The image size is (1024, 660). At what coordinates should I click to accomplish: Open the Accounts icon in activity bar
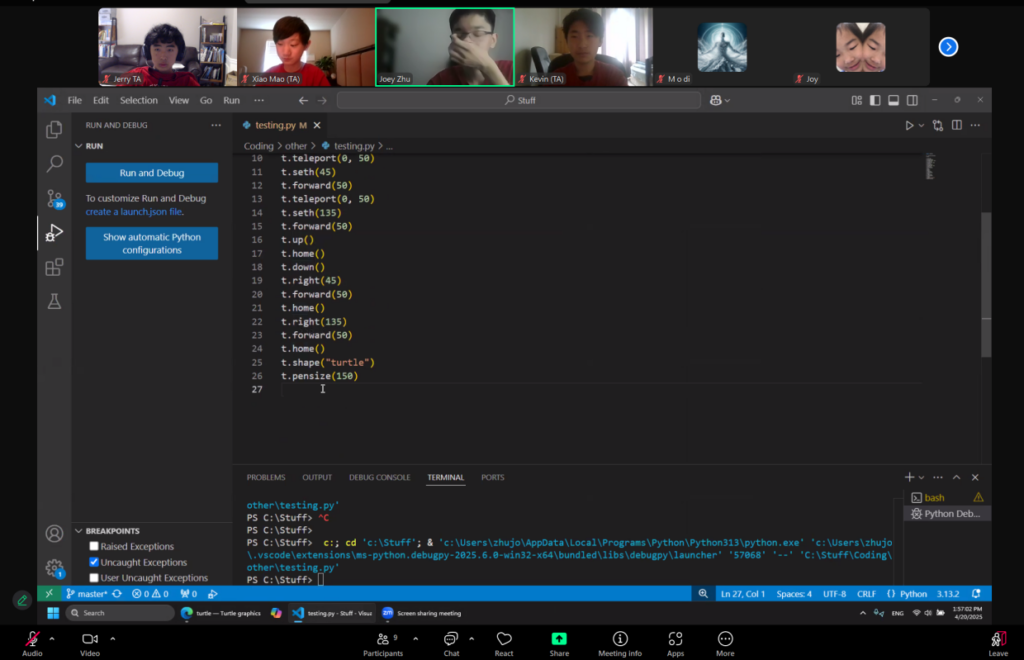pyautogui.click(x=54, y=533)
